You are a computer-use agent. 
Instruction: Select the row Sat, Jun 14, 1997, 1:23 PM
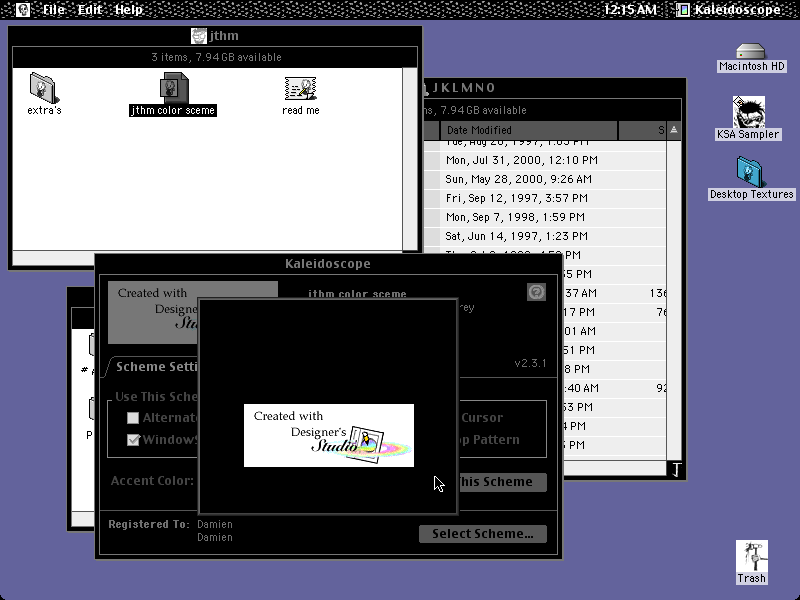(x=544, y=236)
